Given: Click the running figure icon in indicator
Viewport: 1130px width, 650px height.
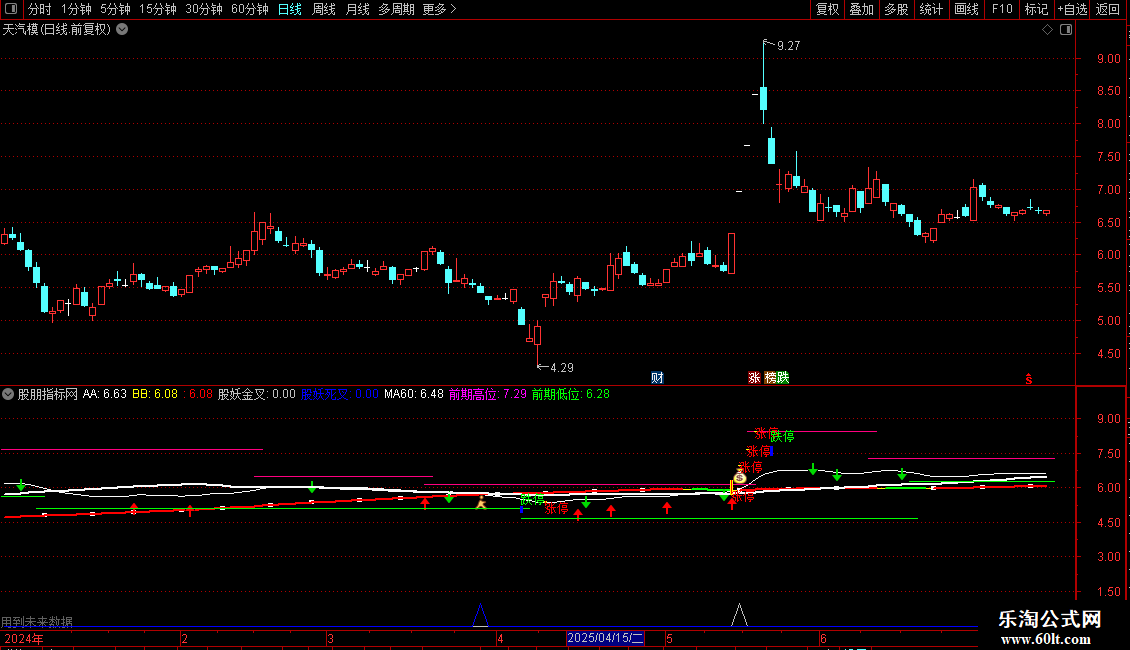Looking at the screenshot, I should coord(481,502).
